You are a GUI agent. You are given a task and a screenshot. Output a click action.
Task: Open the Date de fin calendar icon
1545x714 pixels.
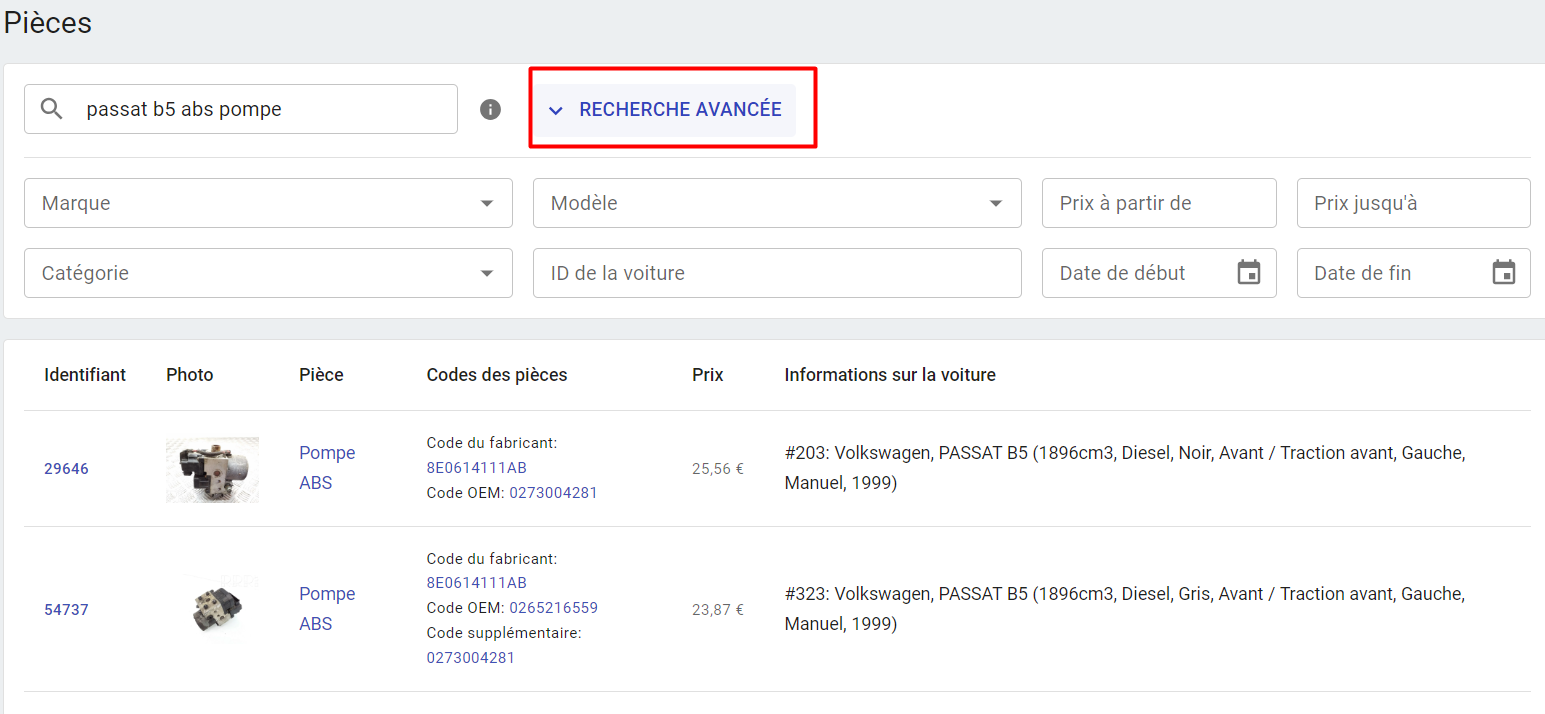(x=1504, y=272)
